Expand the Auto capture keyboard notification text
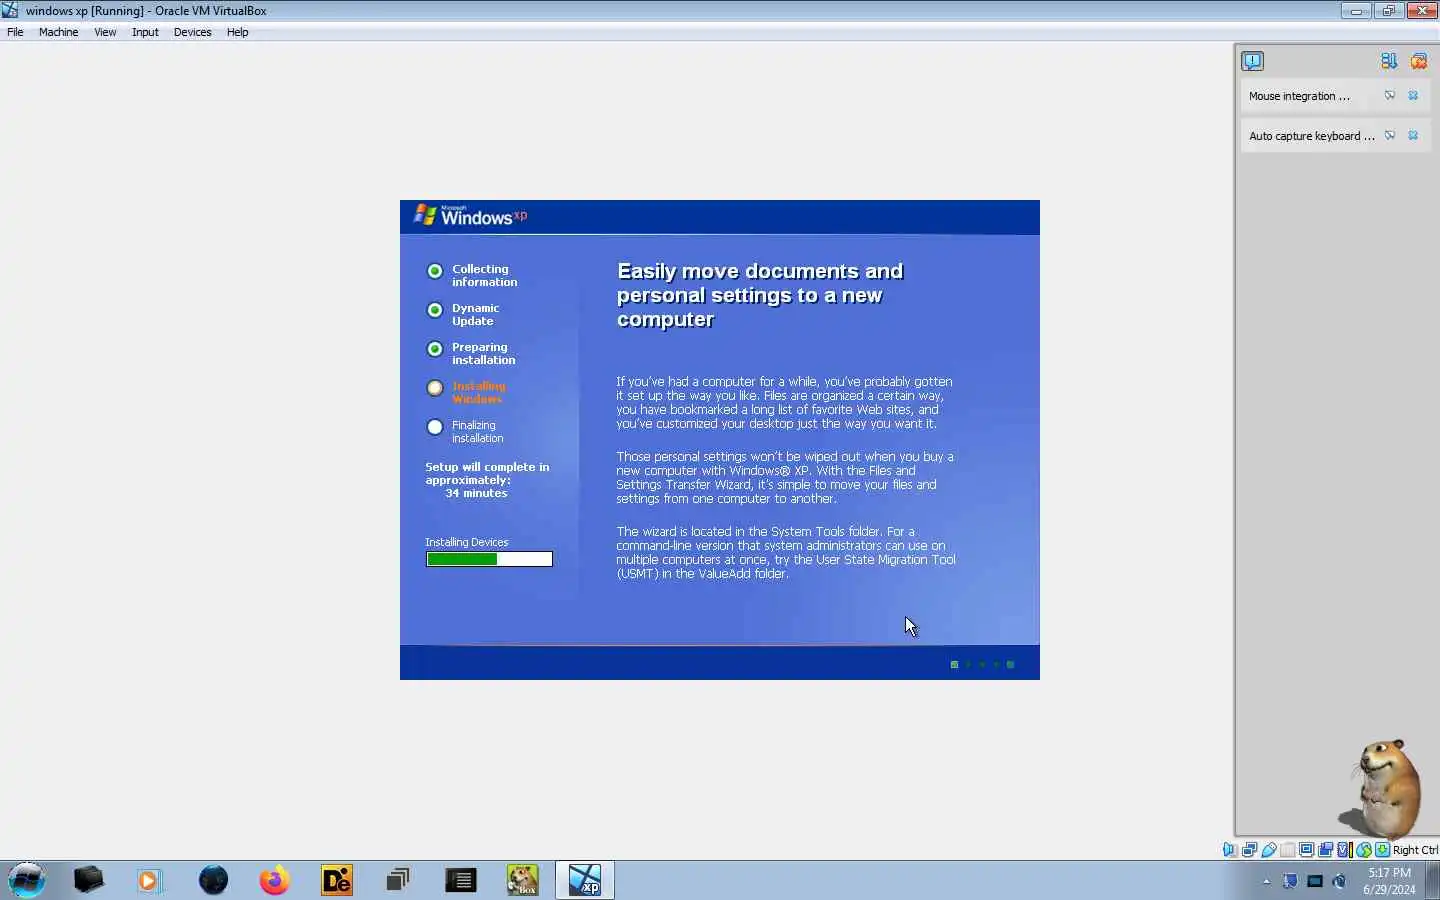This screenshot has height=900, width=1440. click(x=1311, y=136)
